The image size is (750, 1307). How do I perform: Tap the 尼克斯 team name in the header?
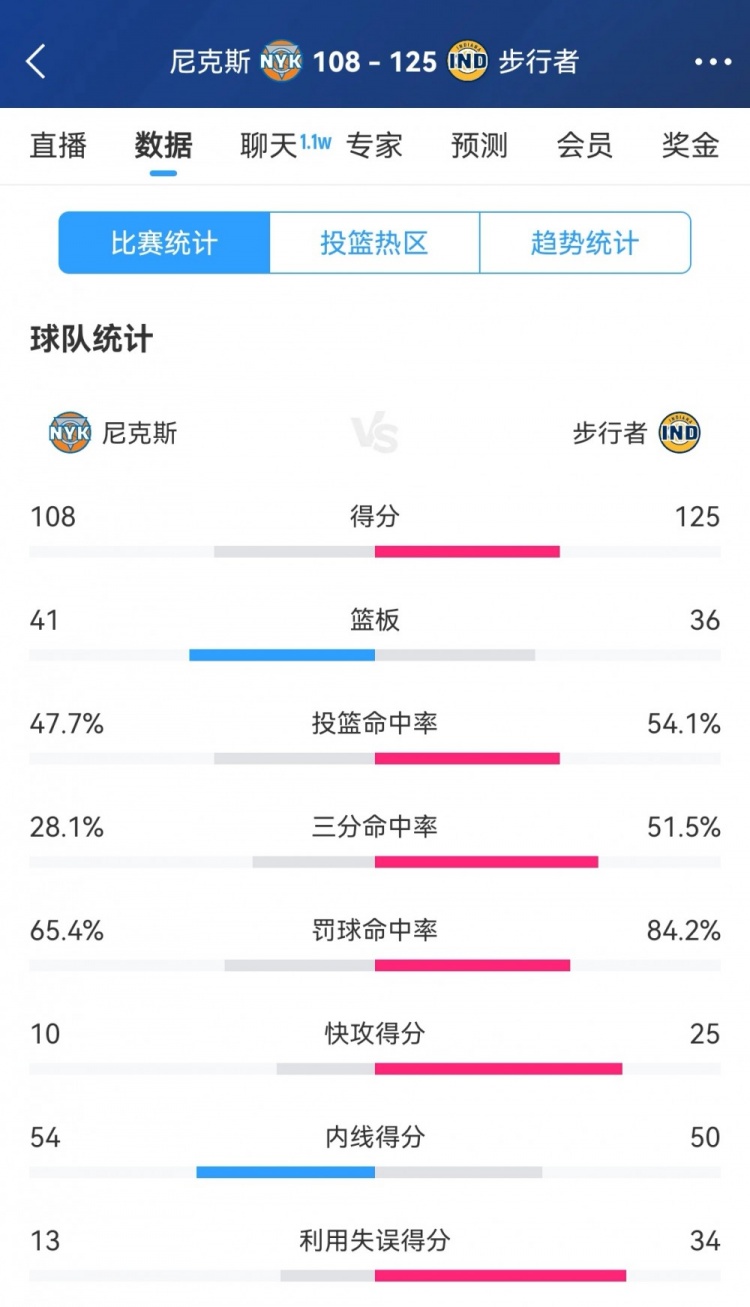211,62
